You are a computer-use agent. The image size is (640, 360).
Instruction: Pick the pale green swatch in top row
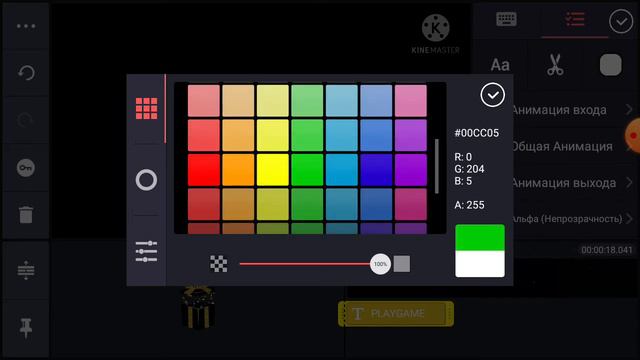(x=307, y=101)
